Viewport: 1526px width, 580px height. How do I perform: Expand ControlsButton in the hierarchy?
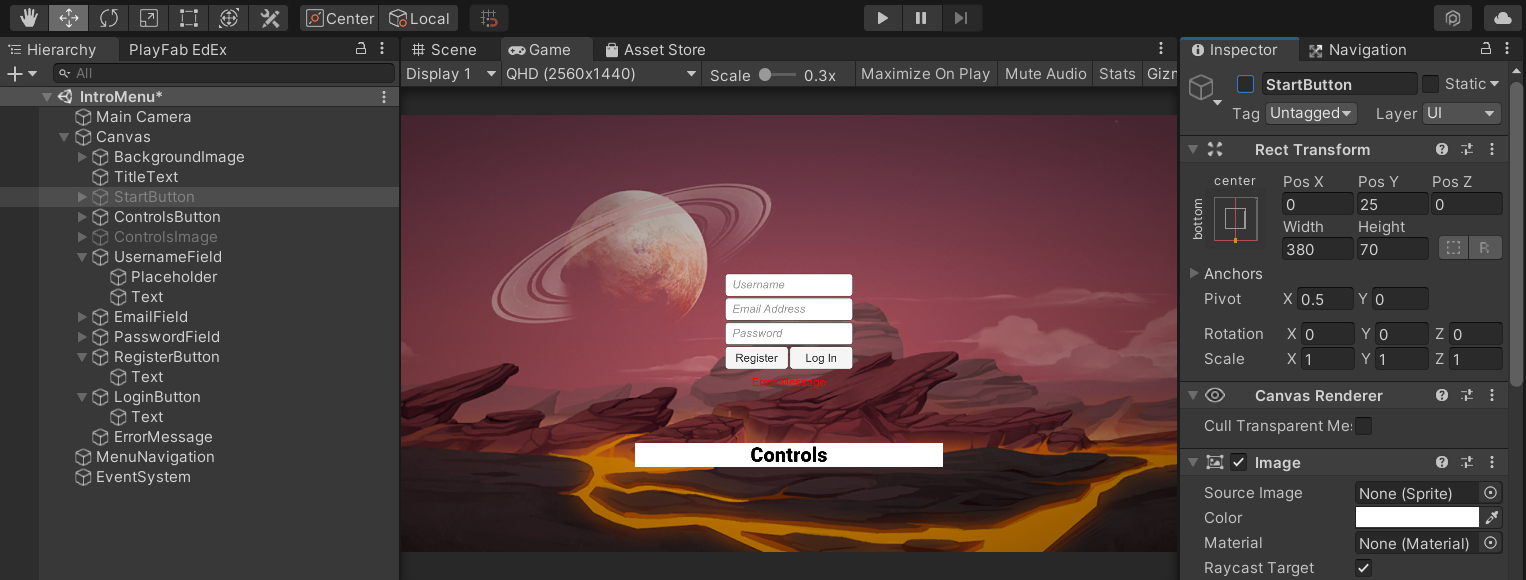click(x=82, y=217)
